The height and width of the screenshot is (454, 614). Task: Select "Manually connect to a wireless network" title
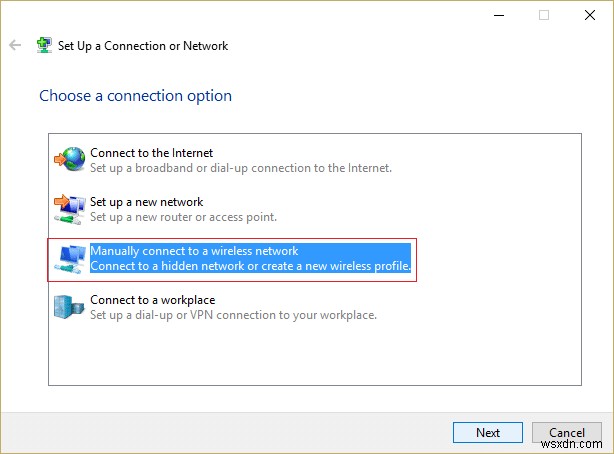pos(194,251)
